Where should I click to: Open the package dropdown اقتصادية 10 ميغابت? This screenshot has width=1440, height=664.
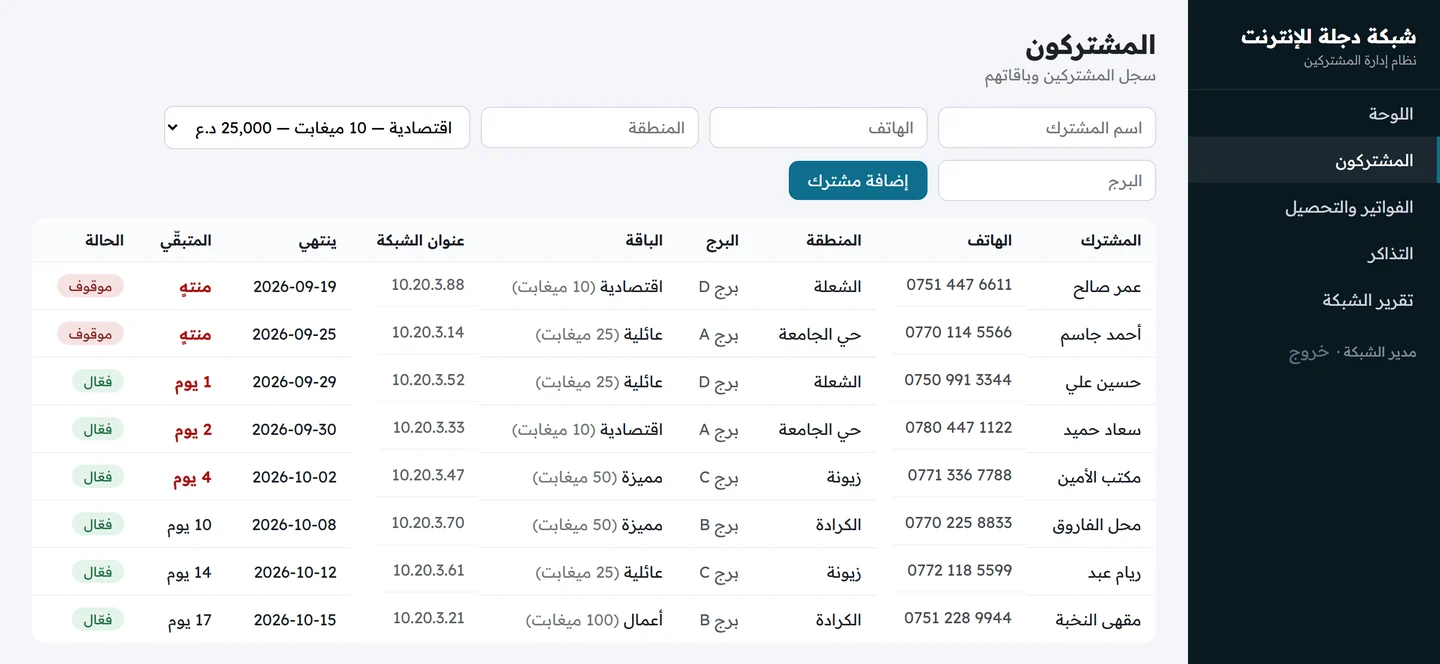tap(317, 128)
